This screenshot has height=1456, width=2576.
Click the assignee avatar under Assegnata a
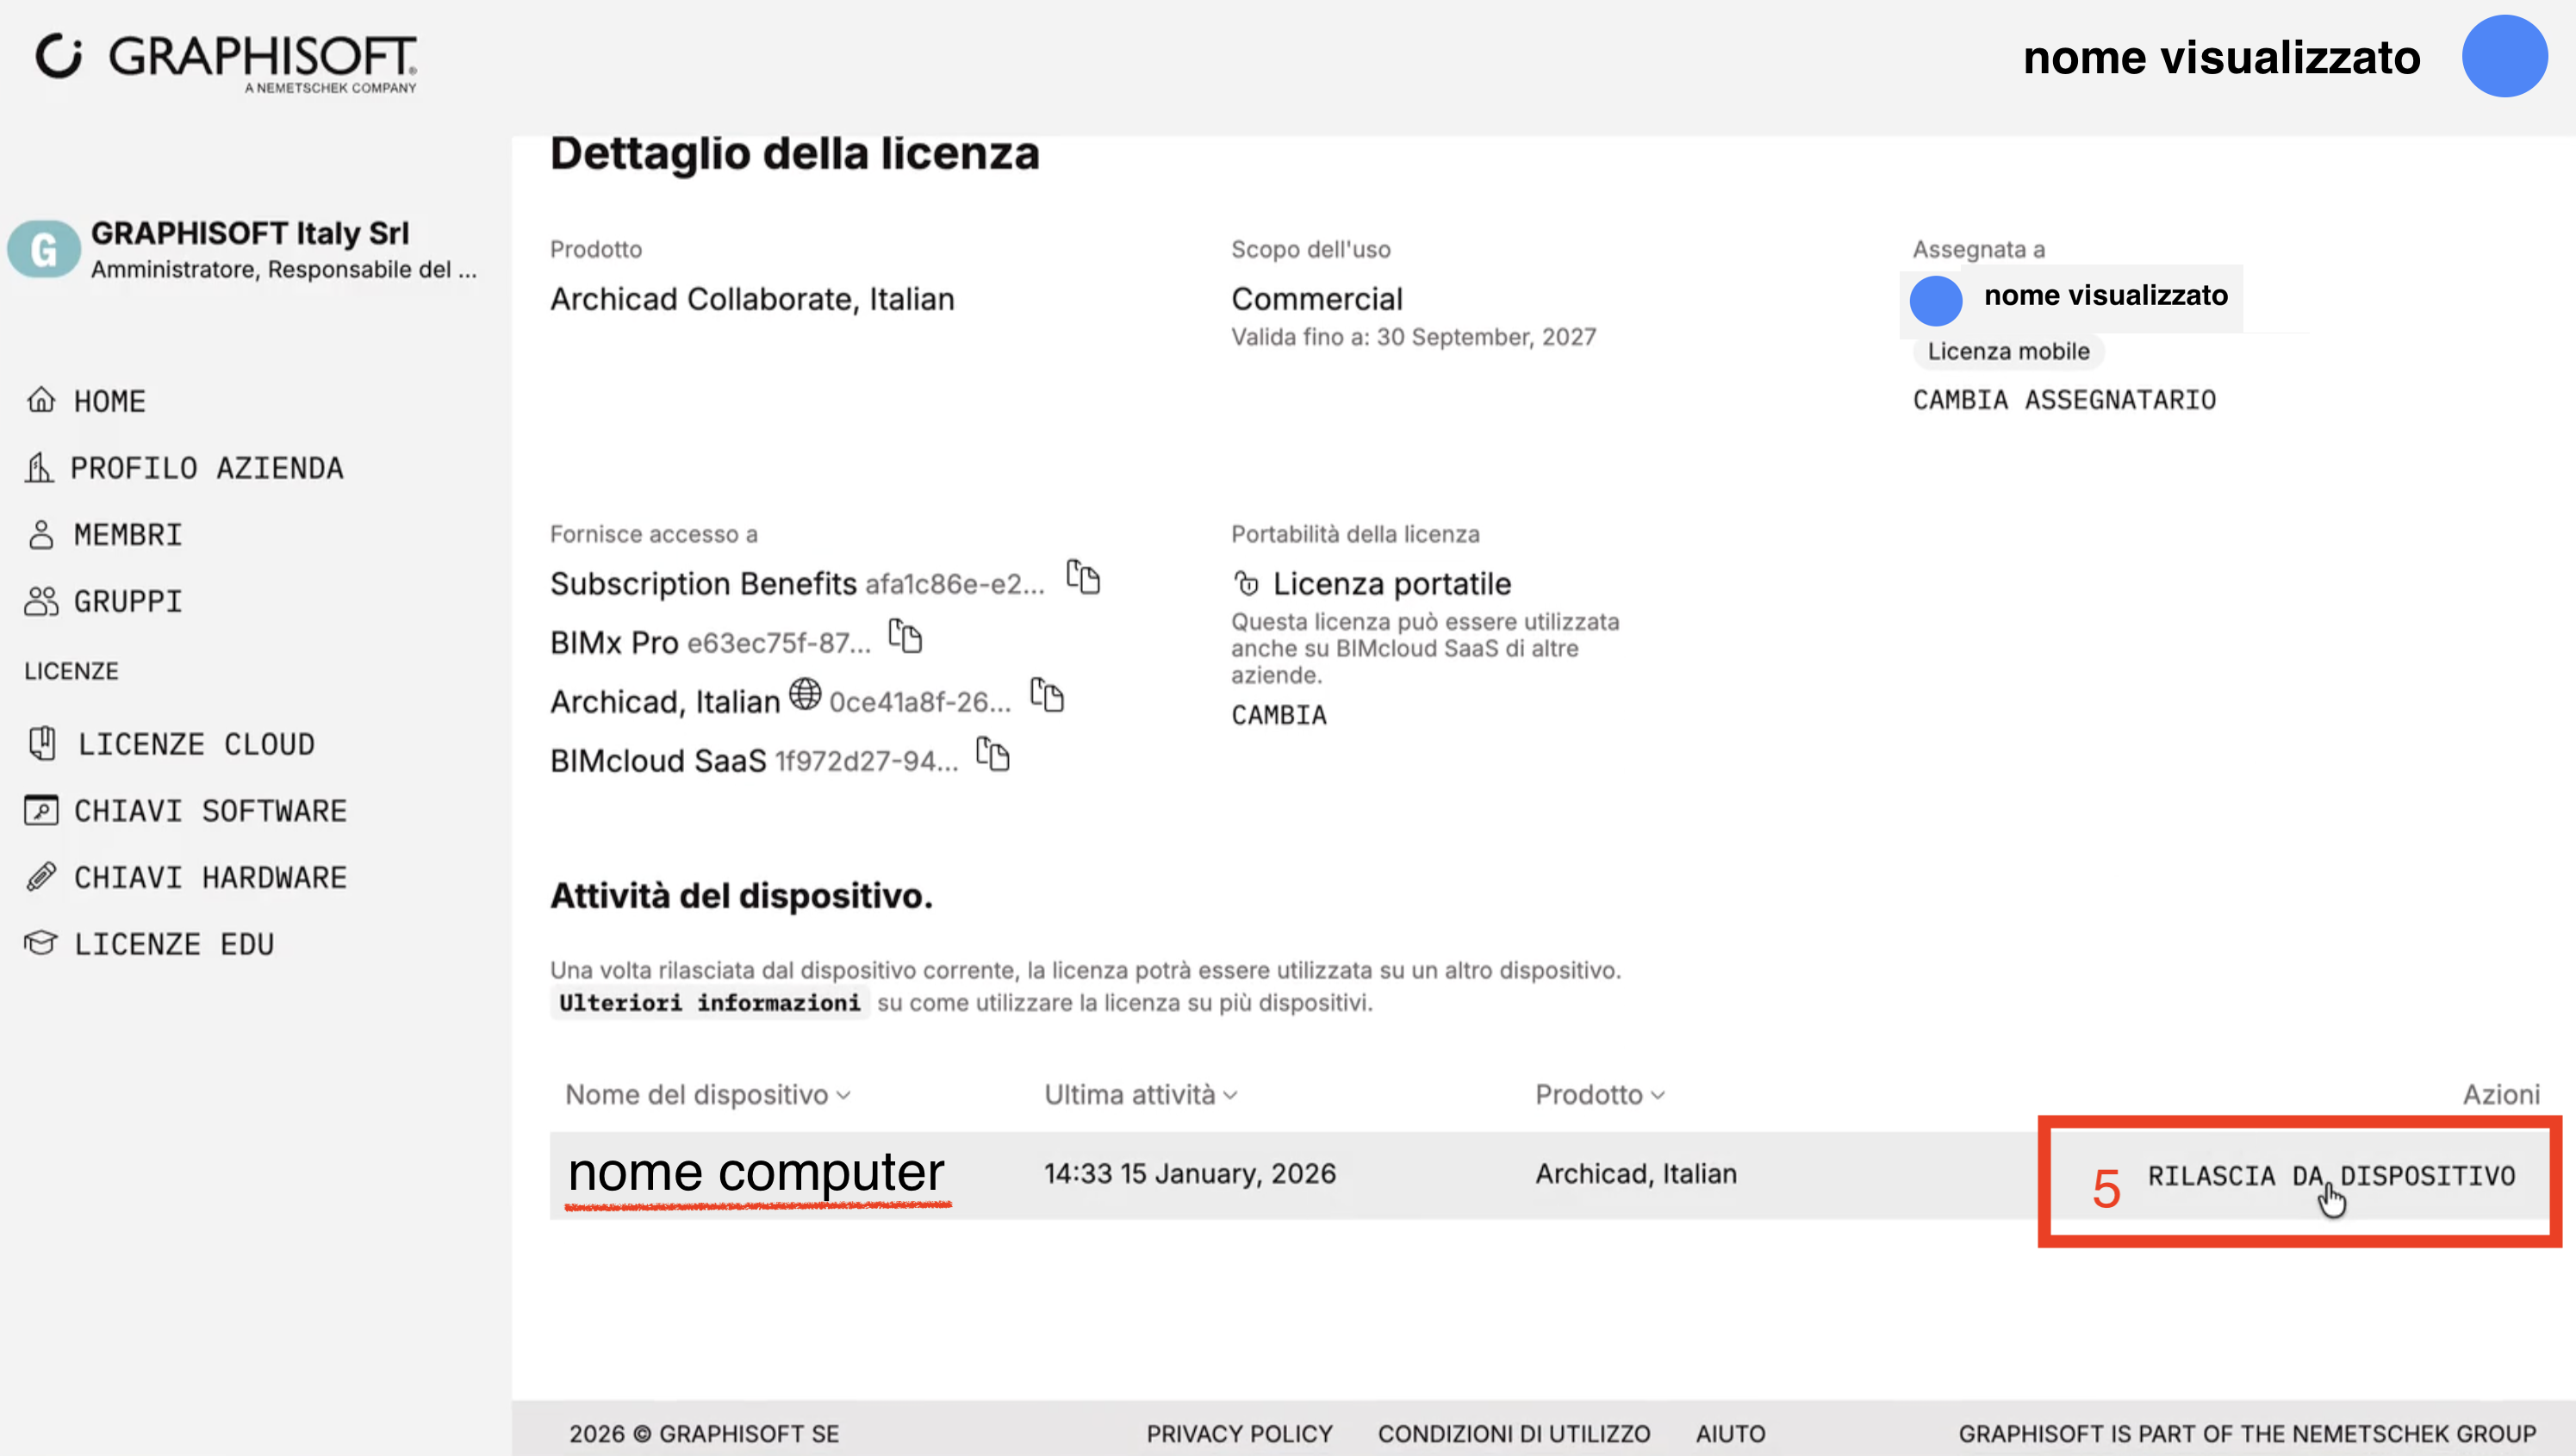1935,300
